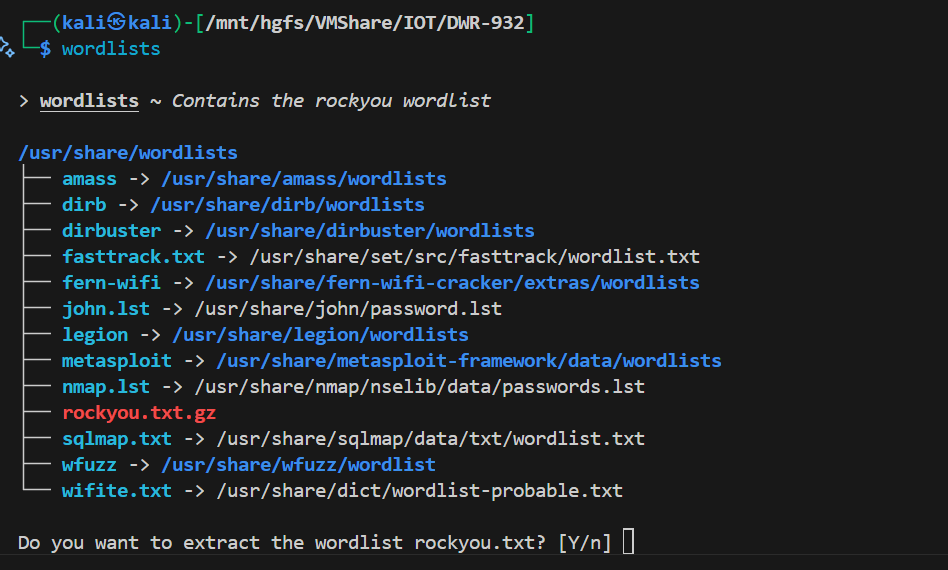Select the red rockyou.txt.gz file entry
The height and width of the screenshot is (570, 948).
pos(139,413)
